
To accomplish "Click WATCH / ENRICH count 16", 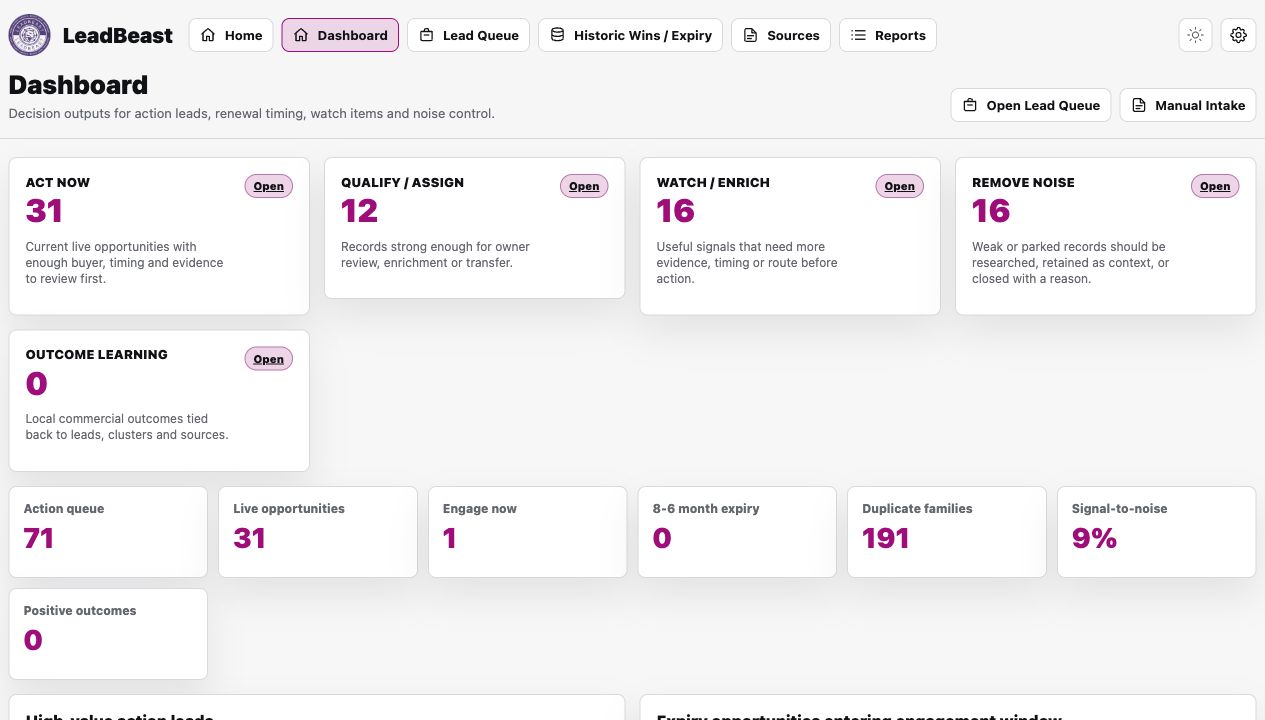I will [x=675, y=211].
